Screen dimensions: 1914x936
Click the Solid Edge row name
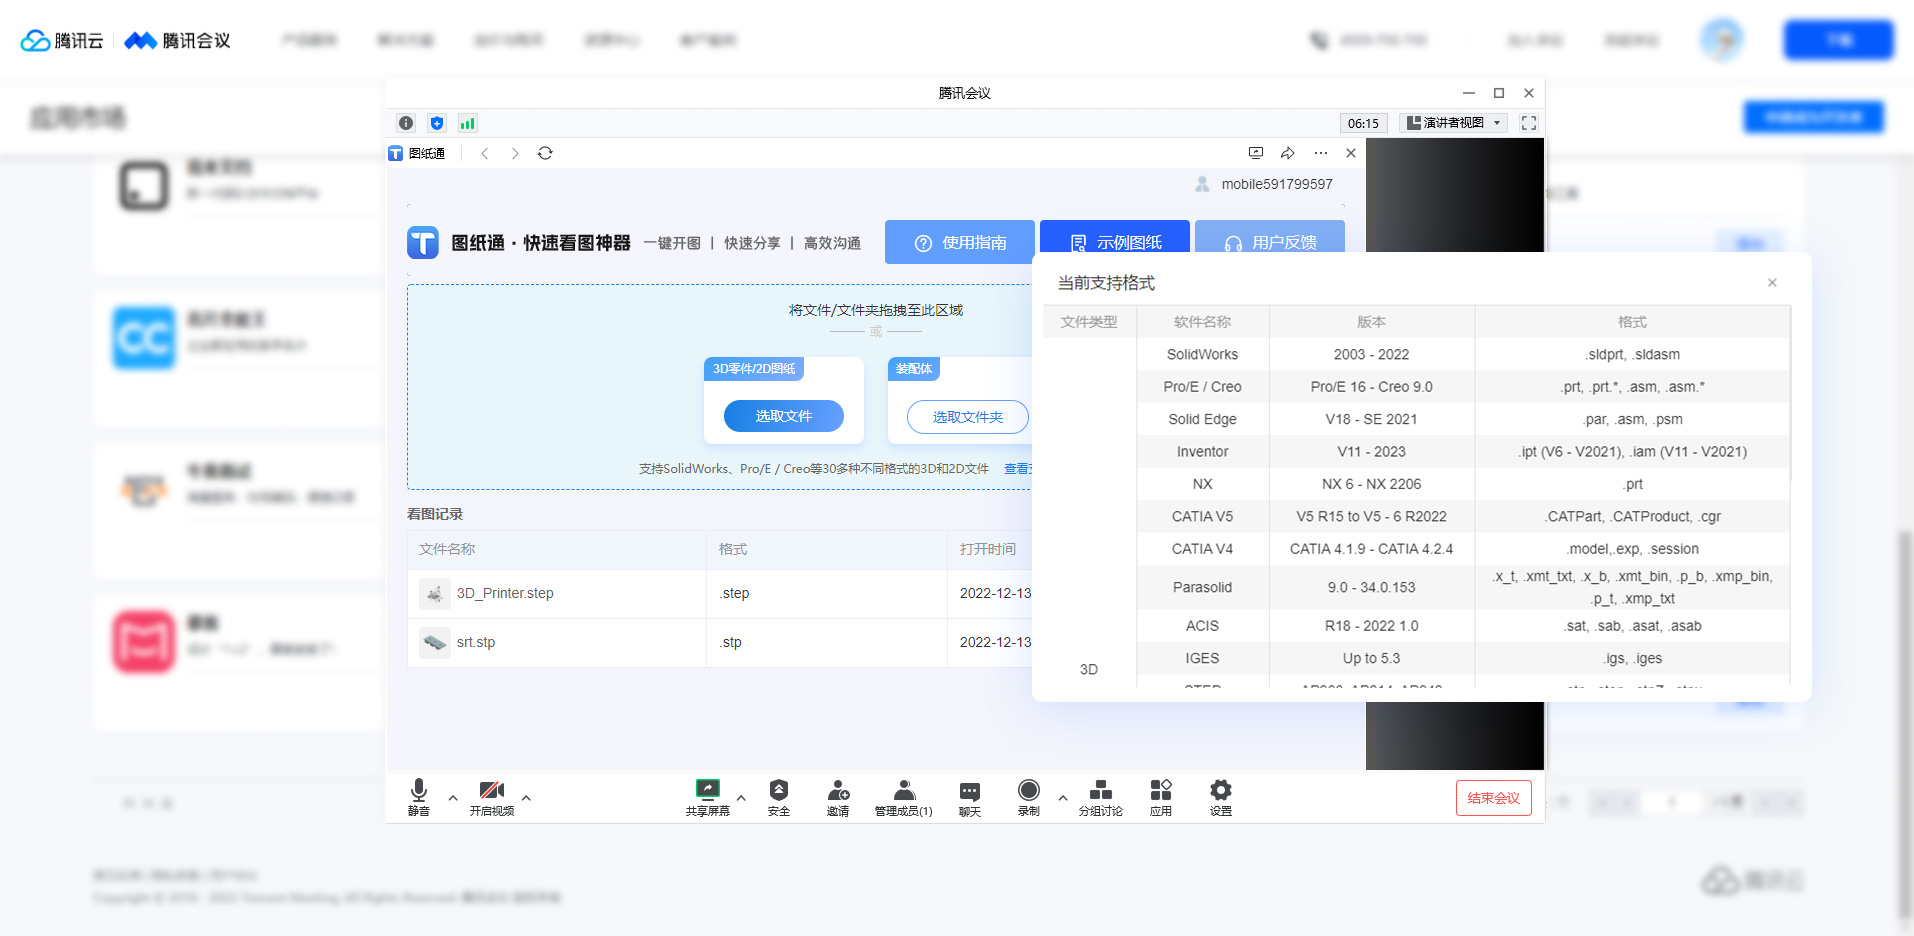(x=1202, y=419)
